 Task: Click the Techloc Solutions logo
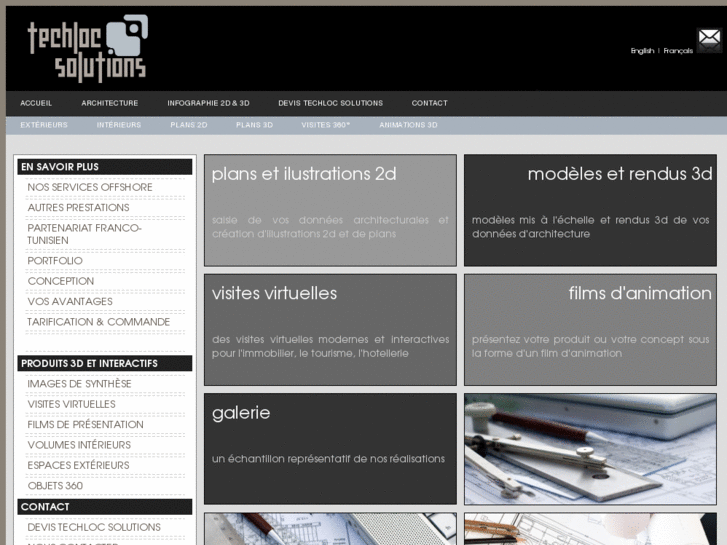[x=88, y=49]
